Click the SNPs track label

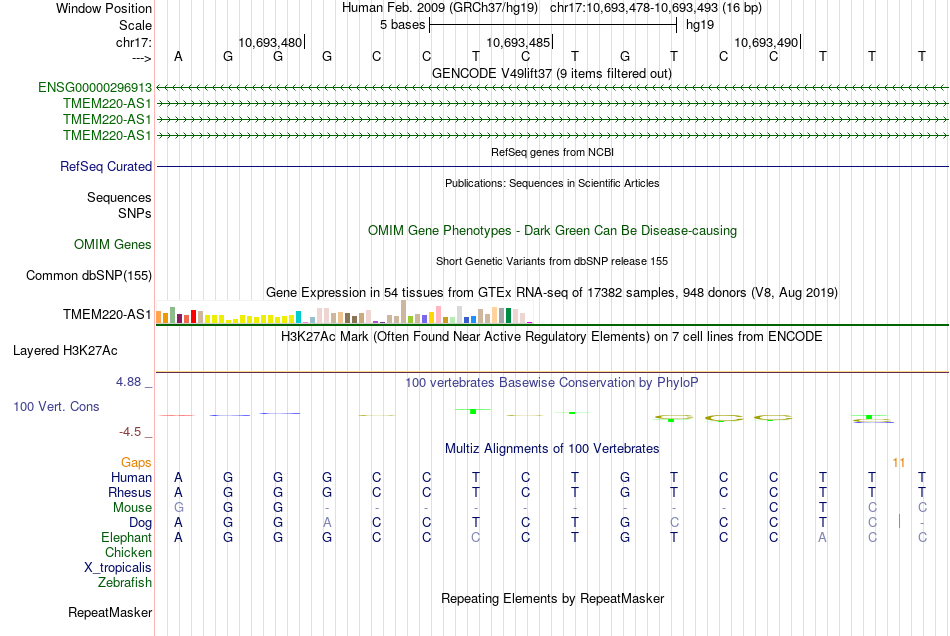pos(135,213)
